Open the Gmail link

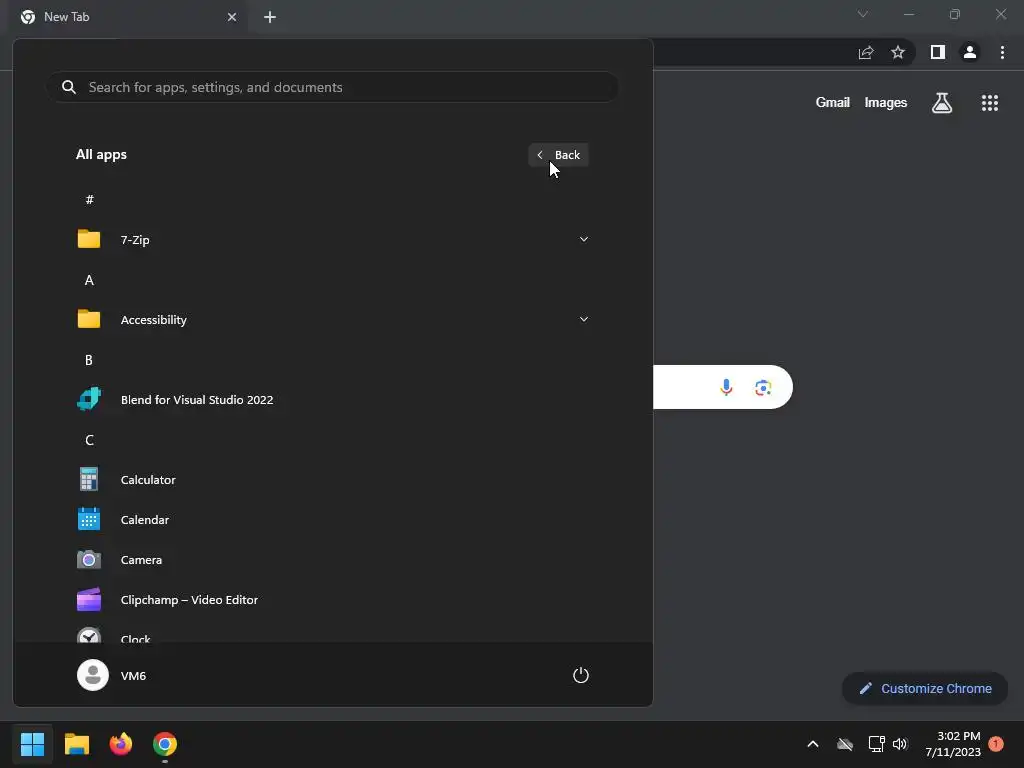pyautogui.click(x=833, y=103)
